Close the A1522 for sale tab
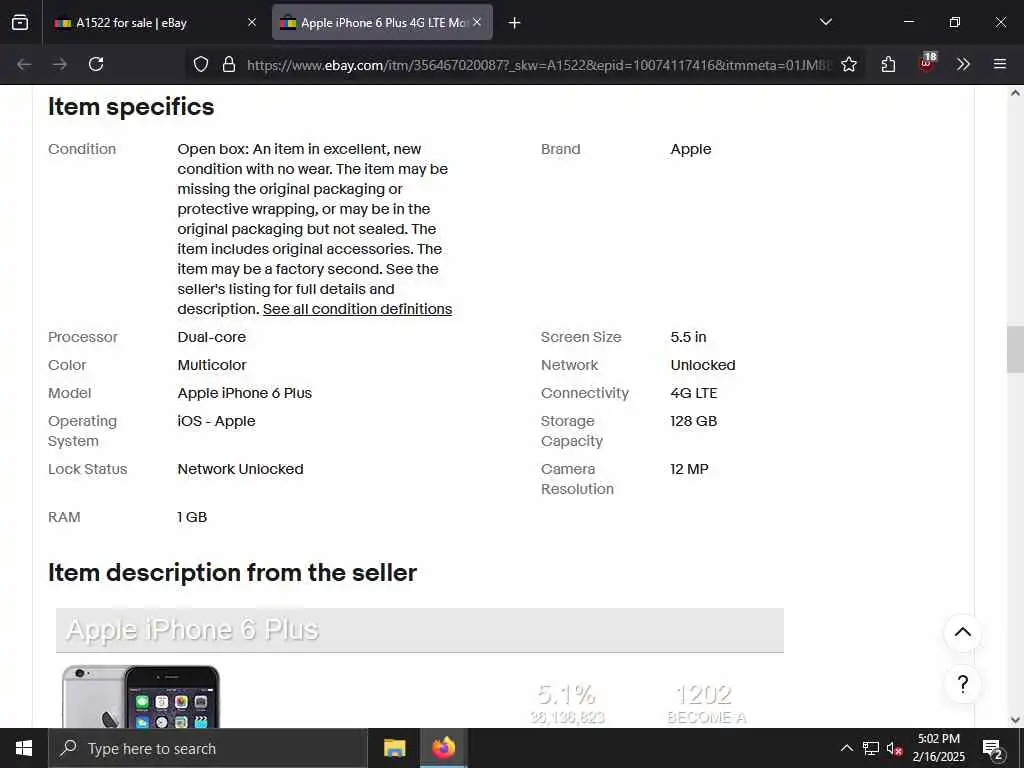 [x=252, y=22]
